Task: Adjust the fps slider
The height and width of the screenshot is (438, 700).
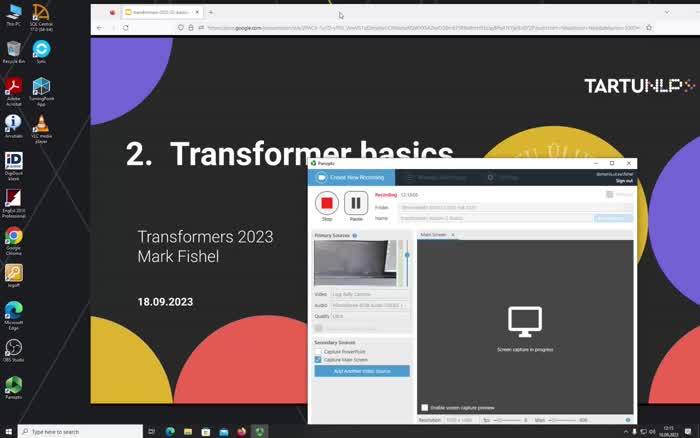Action: point(508,420)
